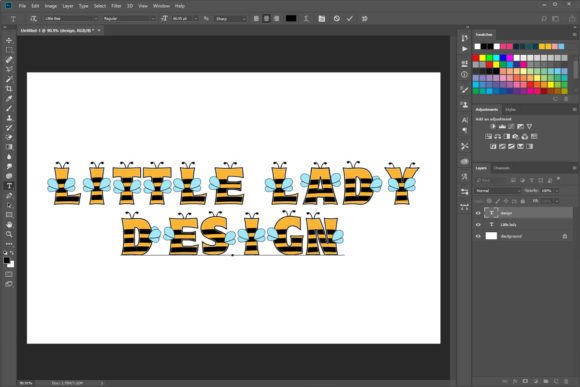Open the text color box in options bar
Viewport: 580px width, 387px height.
pos(291,18)
